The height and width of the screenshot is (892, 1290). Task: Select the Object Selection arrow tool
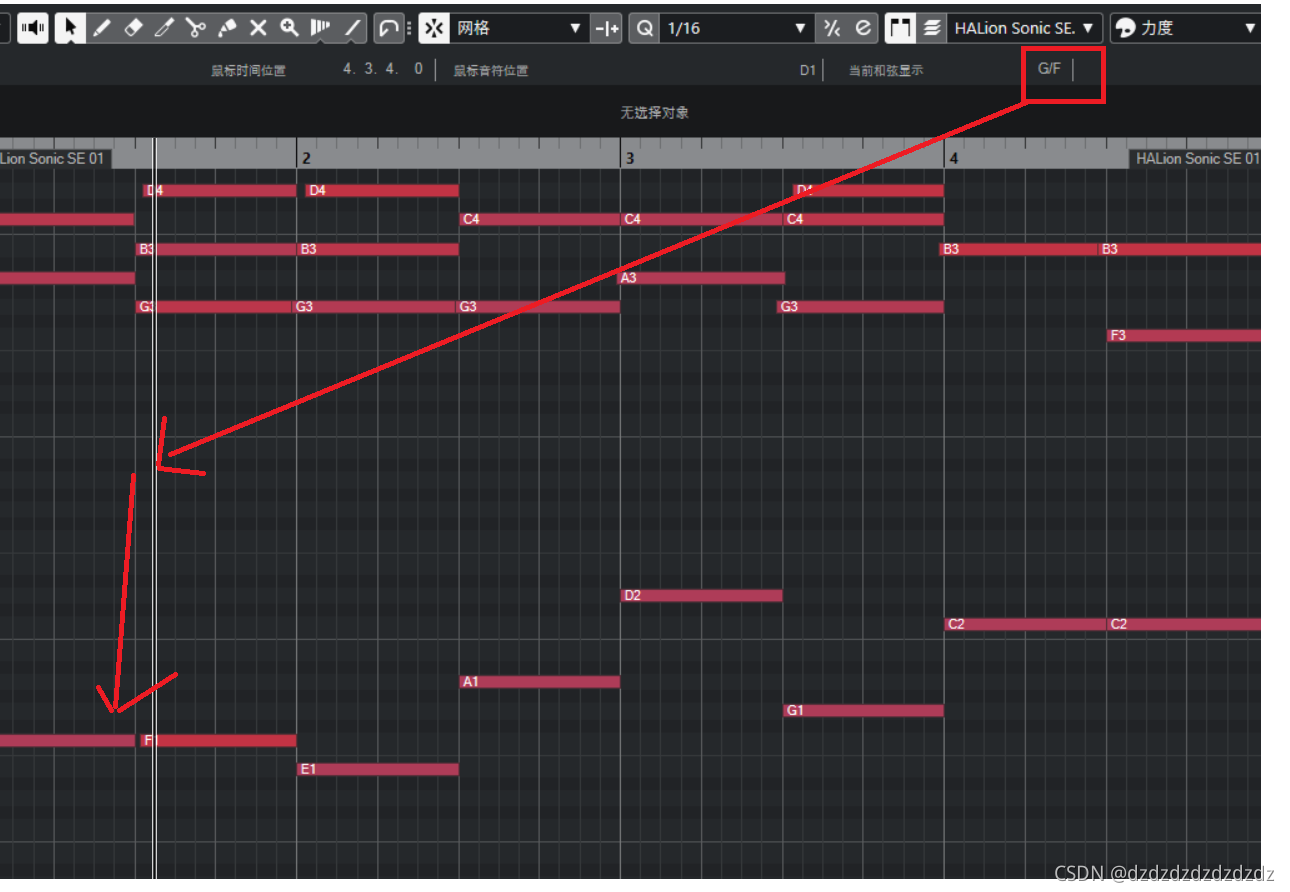pos(69,28)
